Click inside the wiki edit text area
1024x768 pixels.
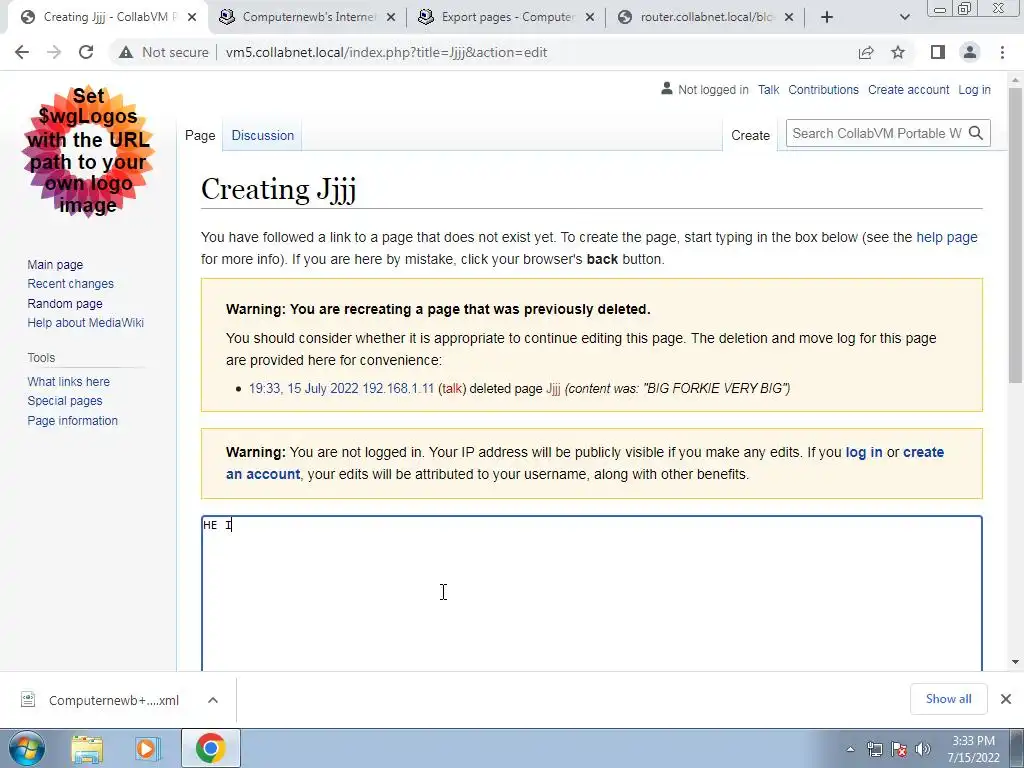coord(592,593)
